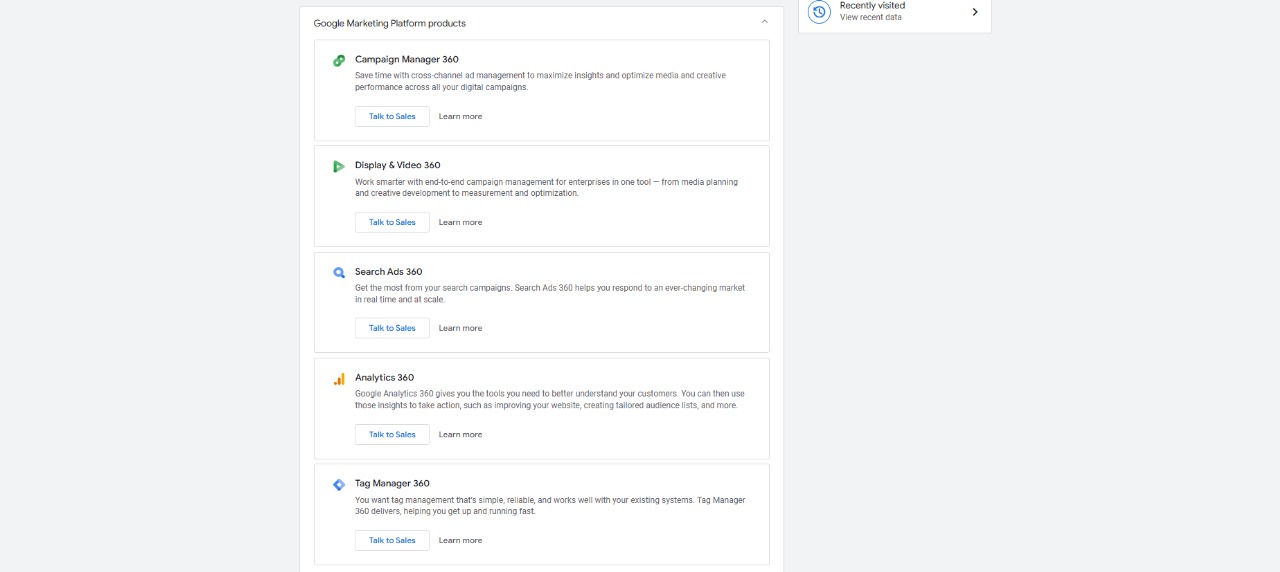Click the Search Ads 360 magnifier icon

339,272
